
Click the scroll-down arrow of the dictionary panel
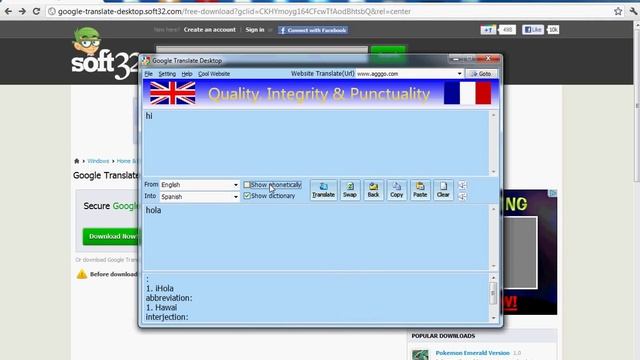click(493, 318)
